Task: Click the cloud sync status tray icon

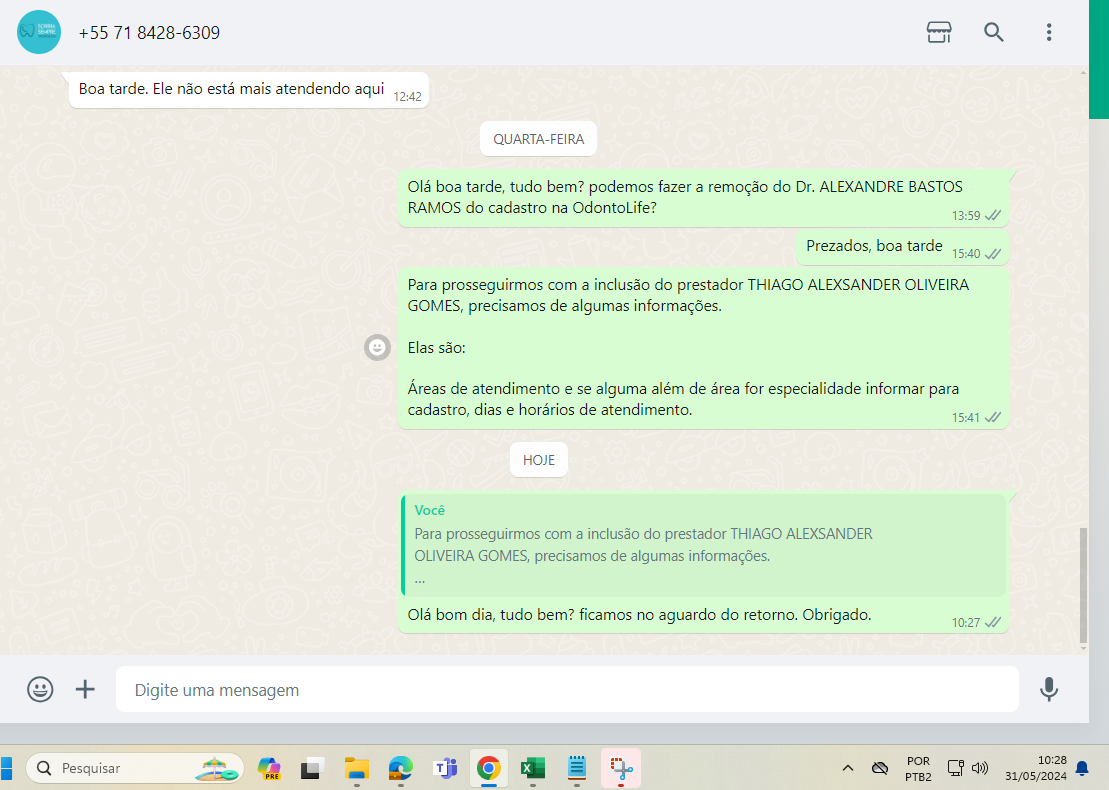Action: click(880, 768)
